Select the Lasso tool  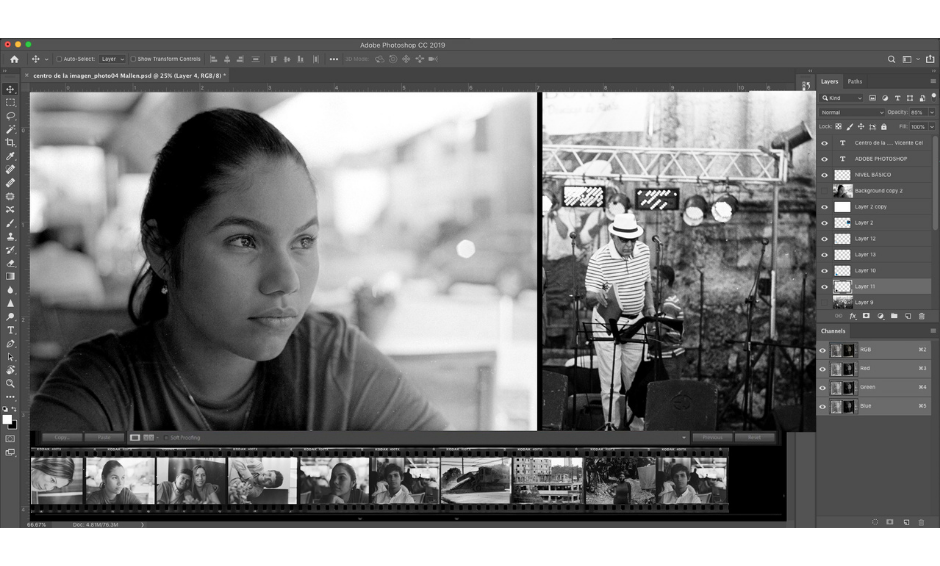pos(11,116)
